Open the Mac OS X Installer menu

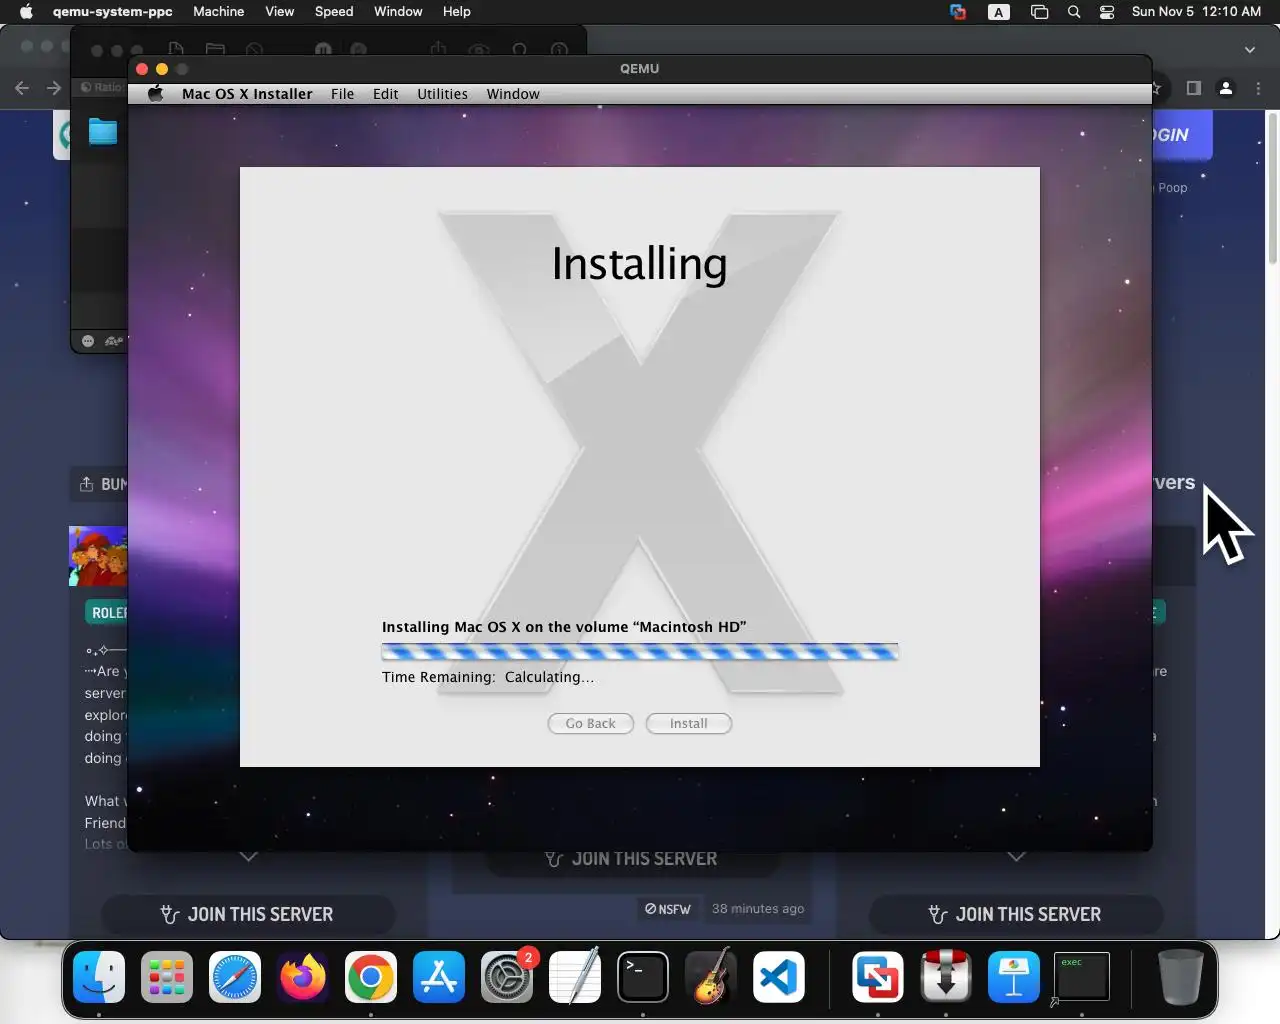[x=247, y=94]
